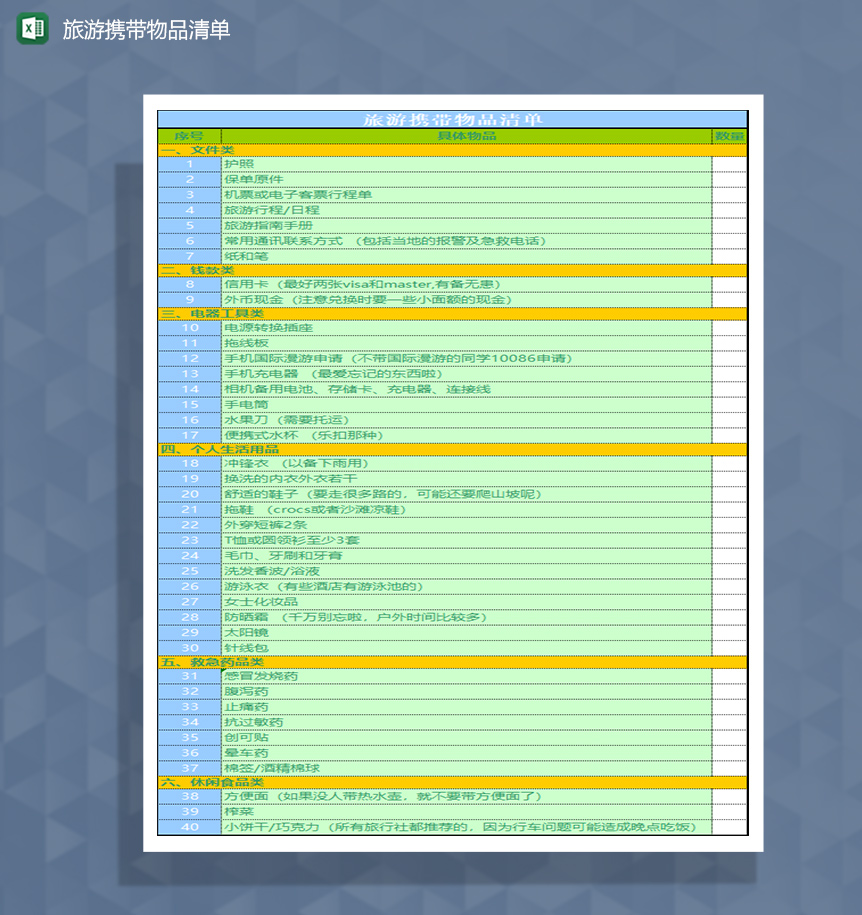Select the serial number 20 cell
This screenshot has height=915, width=862.
[189, 494]
